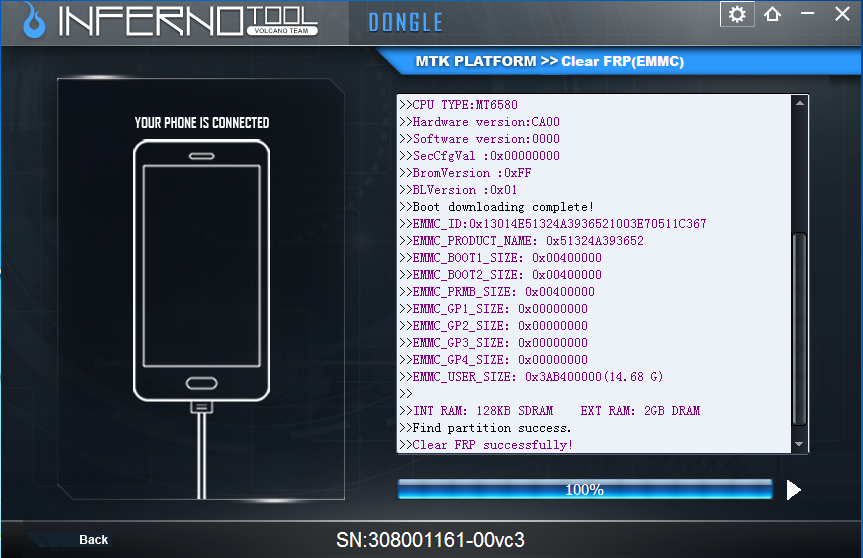Close the Inferno Tool window
863x558 pixels.
(x=842, y=14)
